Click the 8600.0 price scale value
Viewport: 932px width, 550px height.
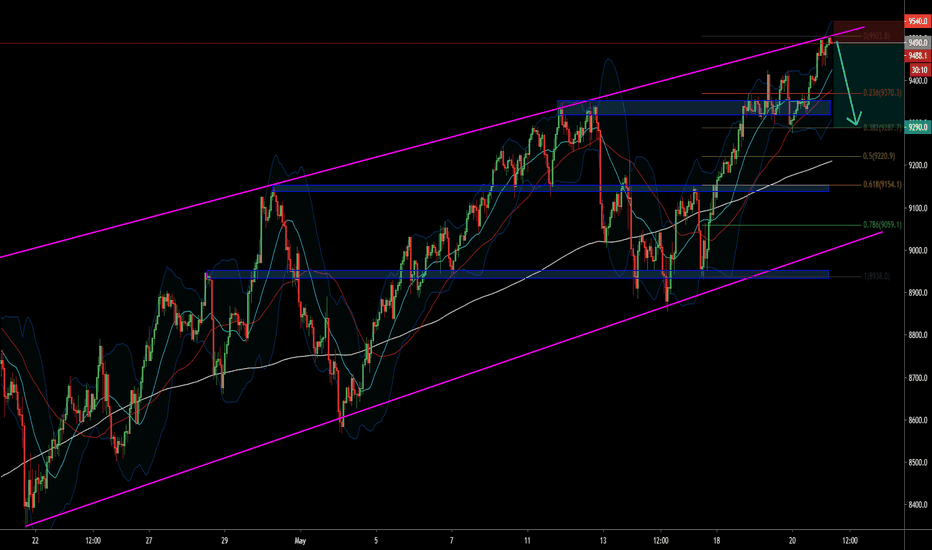pos(918,420)
